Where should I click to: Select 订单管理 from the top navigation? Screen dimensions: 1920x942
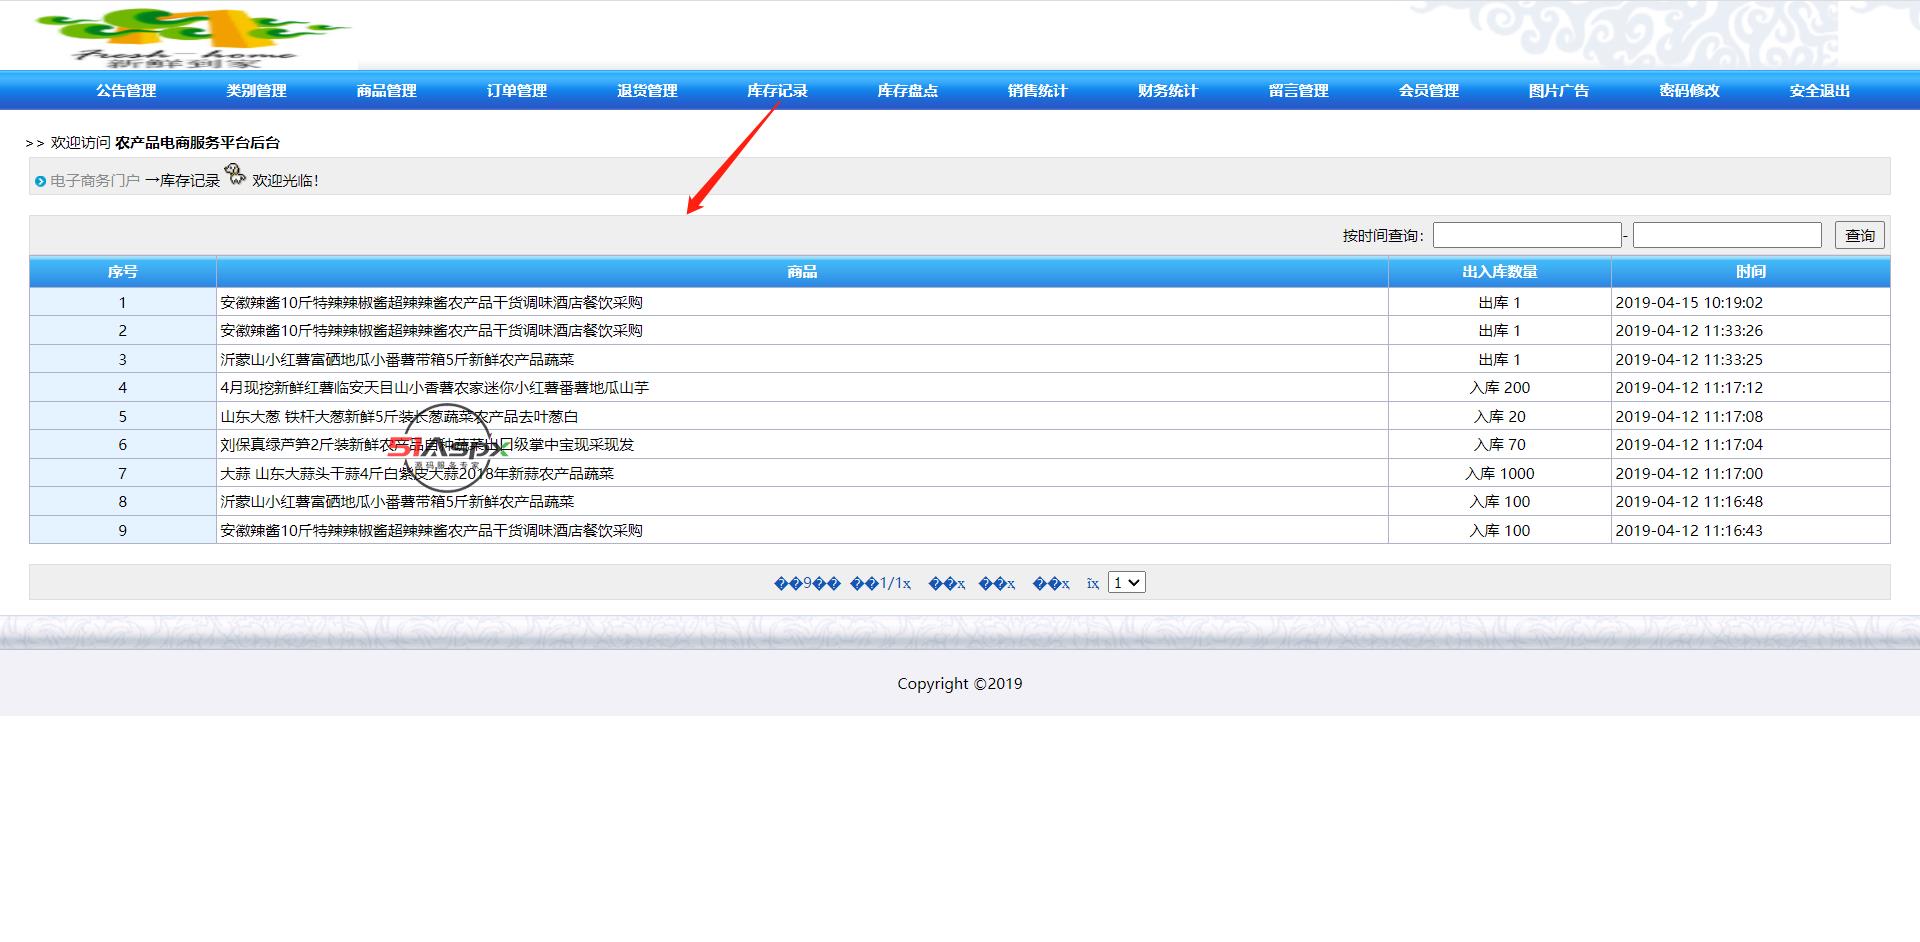coord(517,91)
